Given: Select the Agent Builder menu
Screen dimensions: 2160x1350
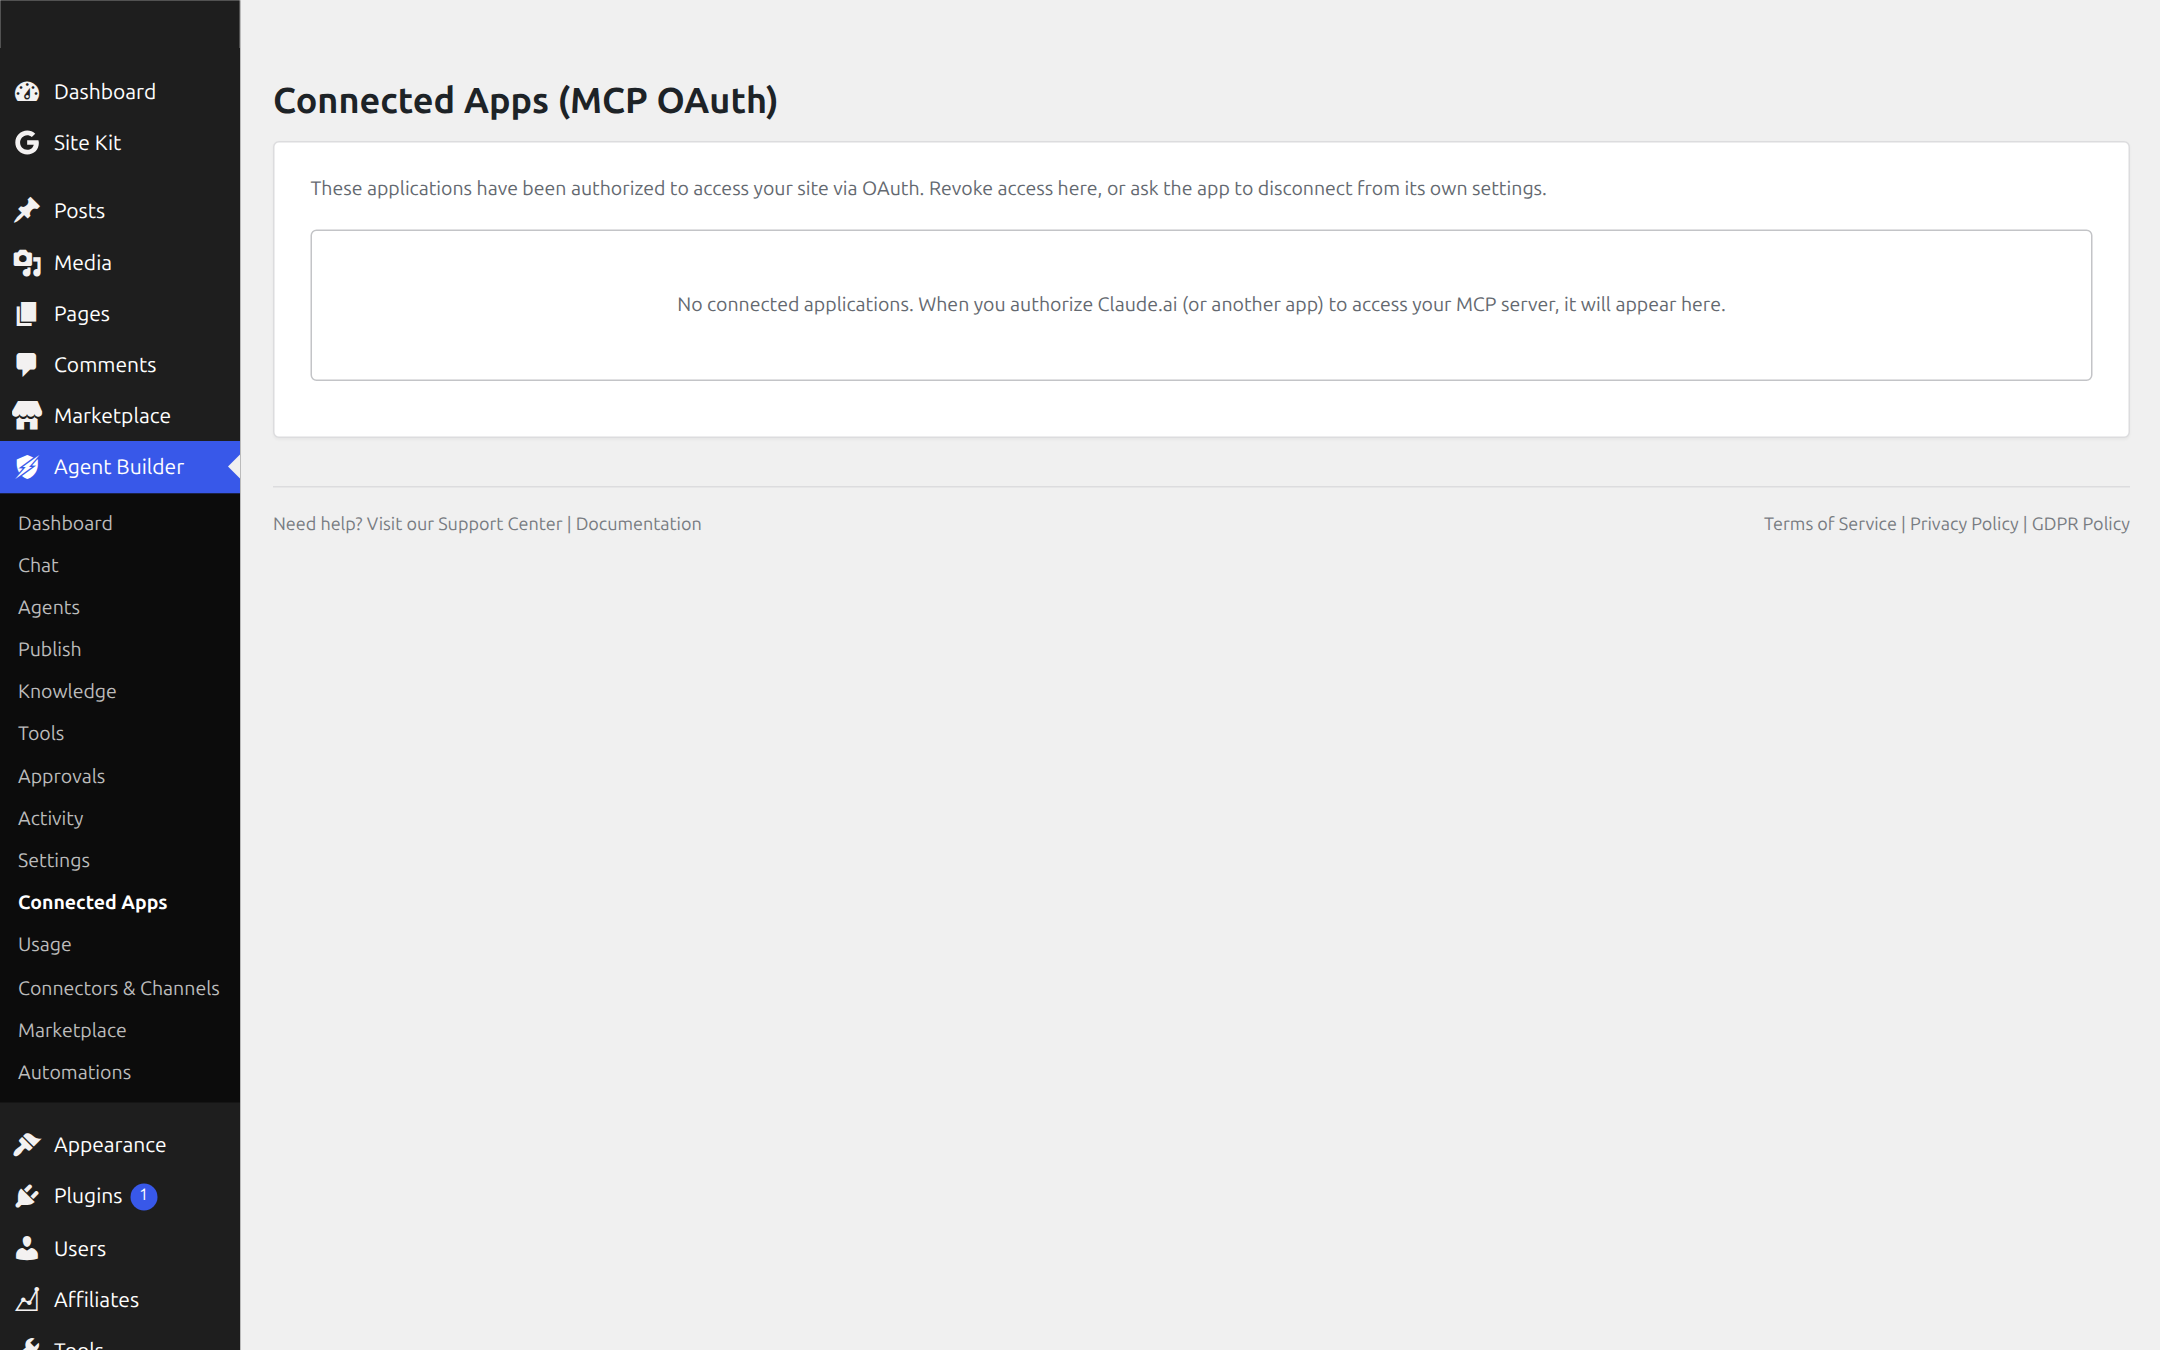Looking at the screenshot, I should pos(120,467).
